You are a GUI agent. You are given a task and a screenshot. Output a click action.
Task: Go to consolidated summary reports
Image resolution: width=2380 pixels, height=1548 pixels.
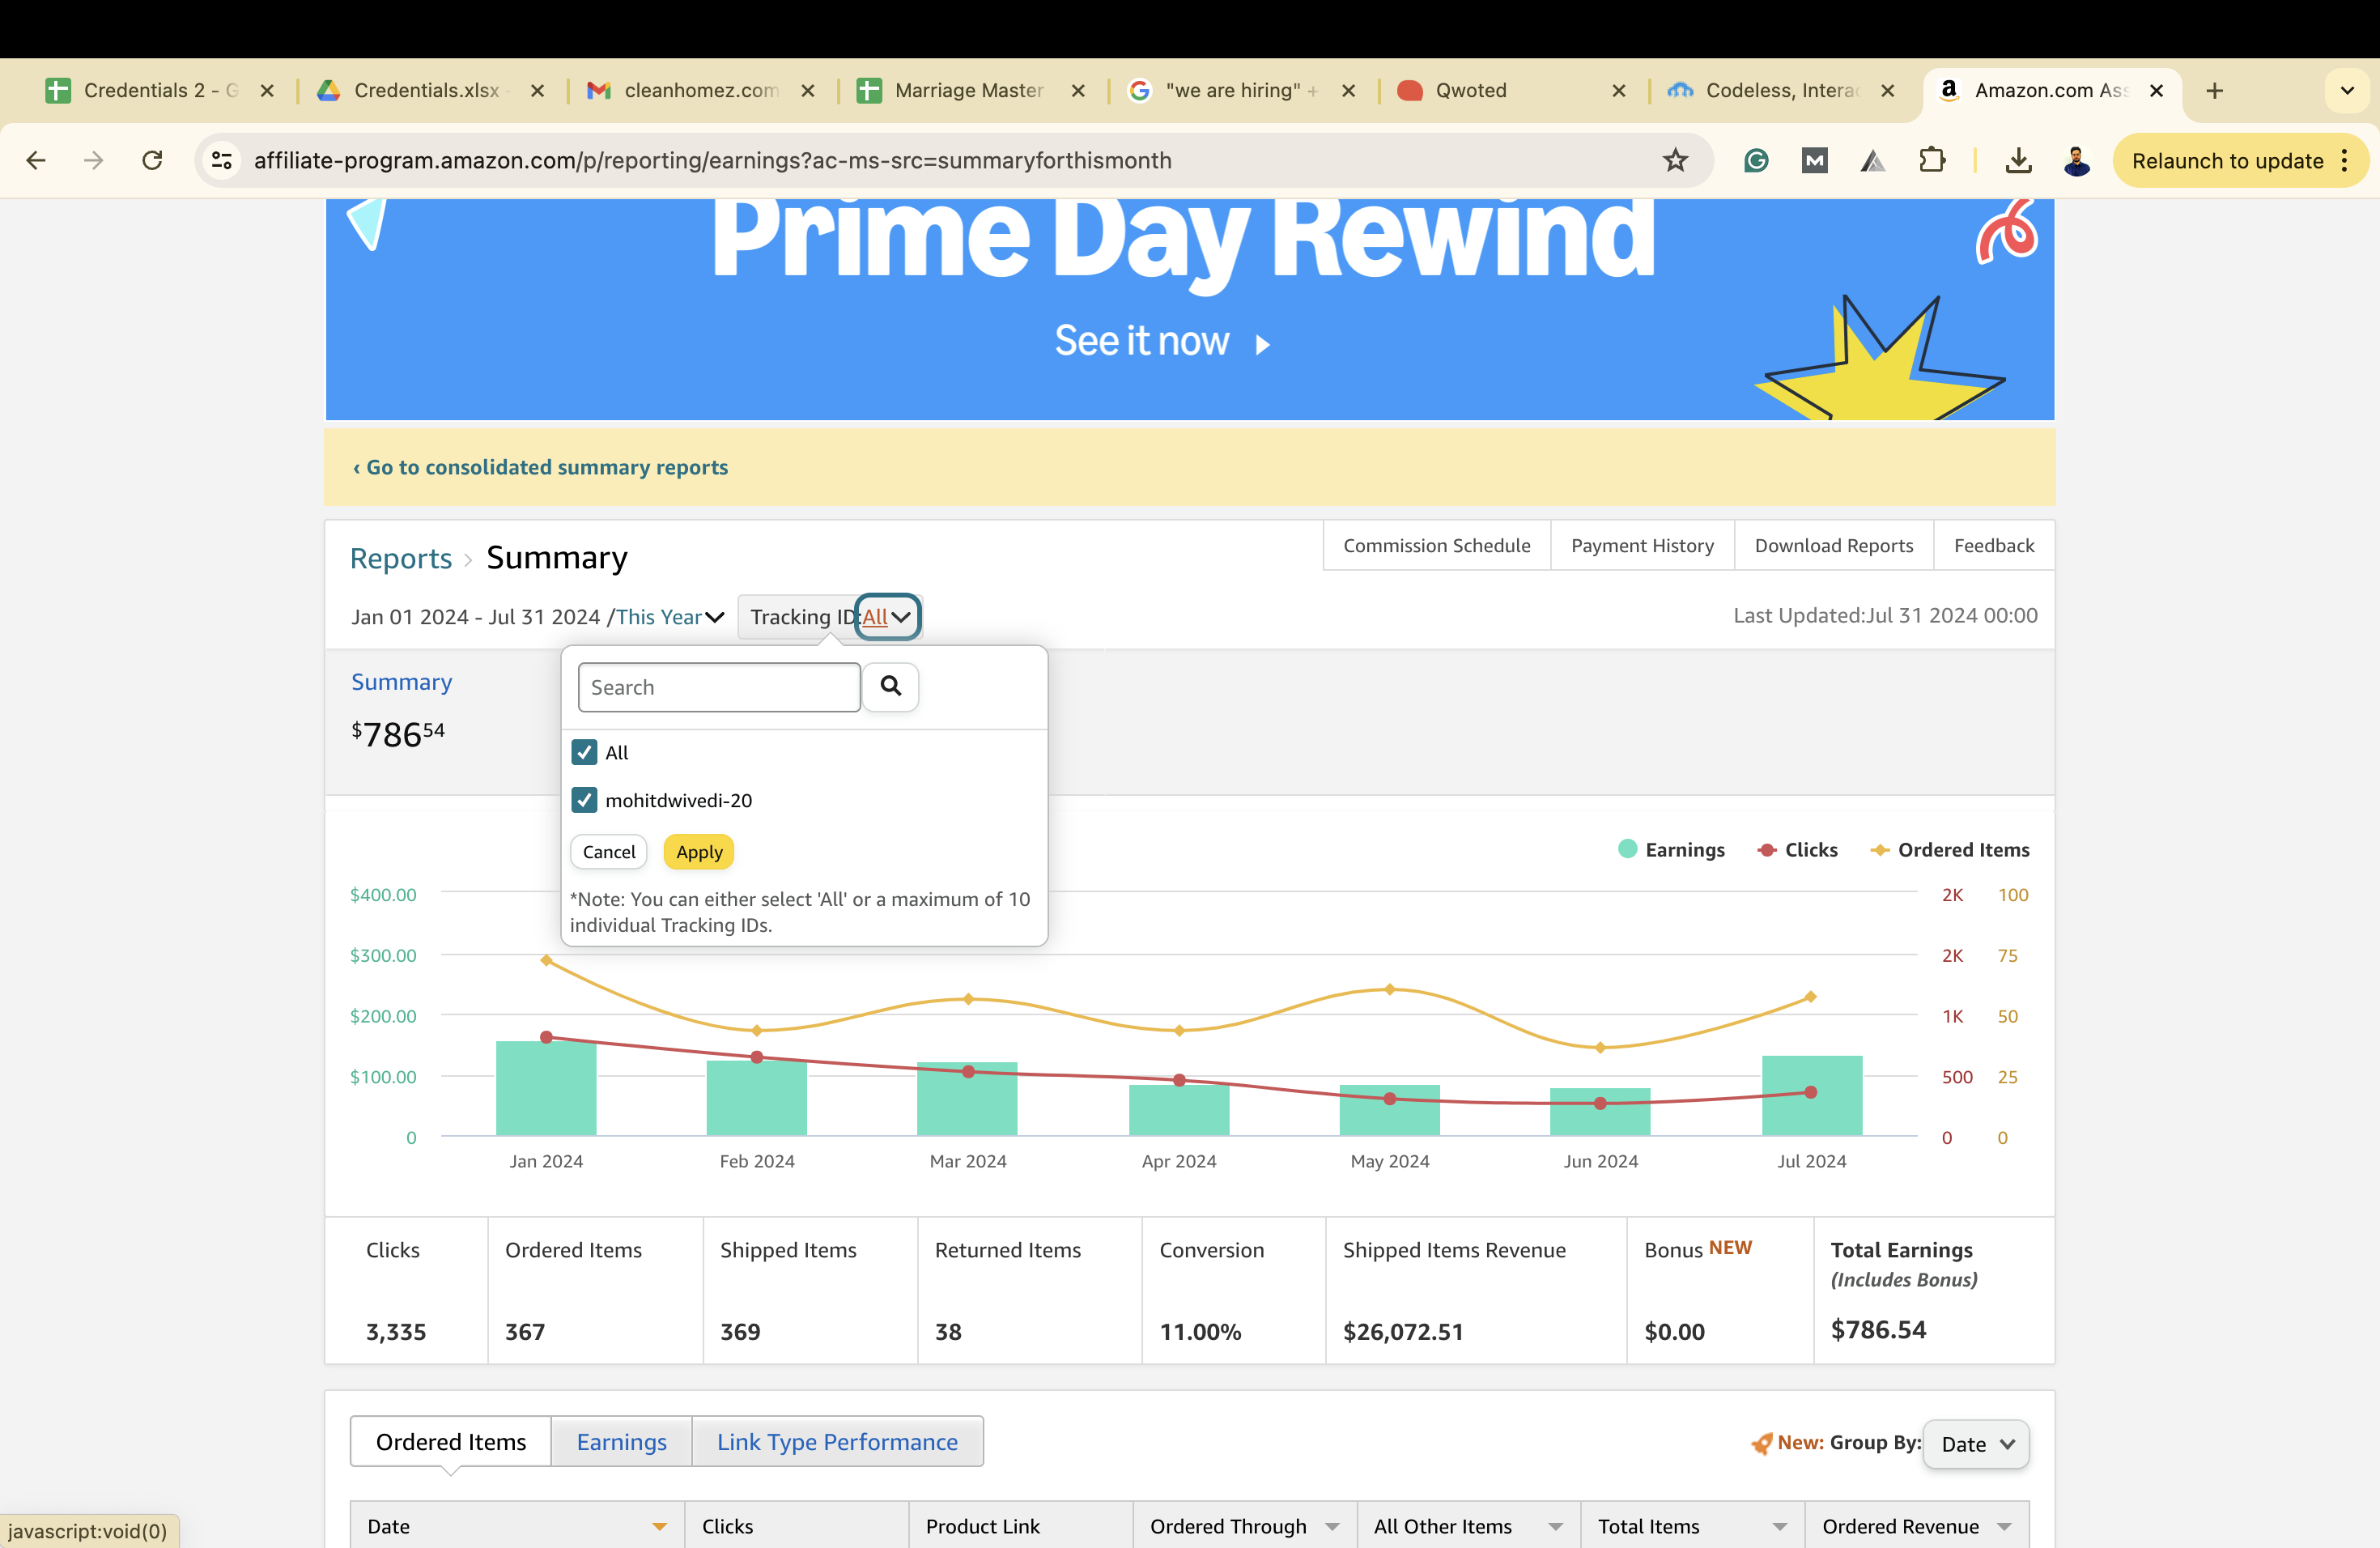click(540, 467)
